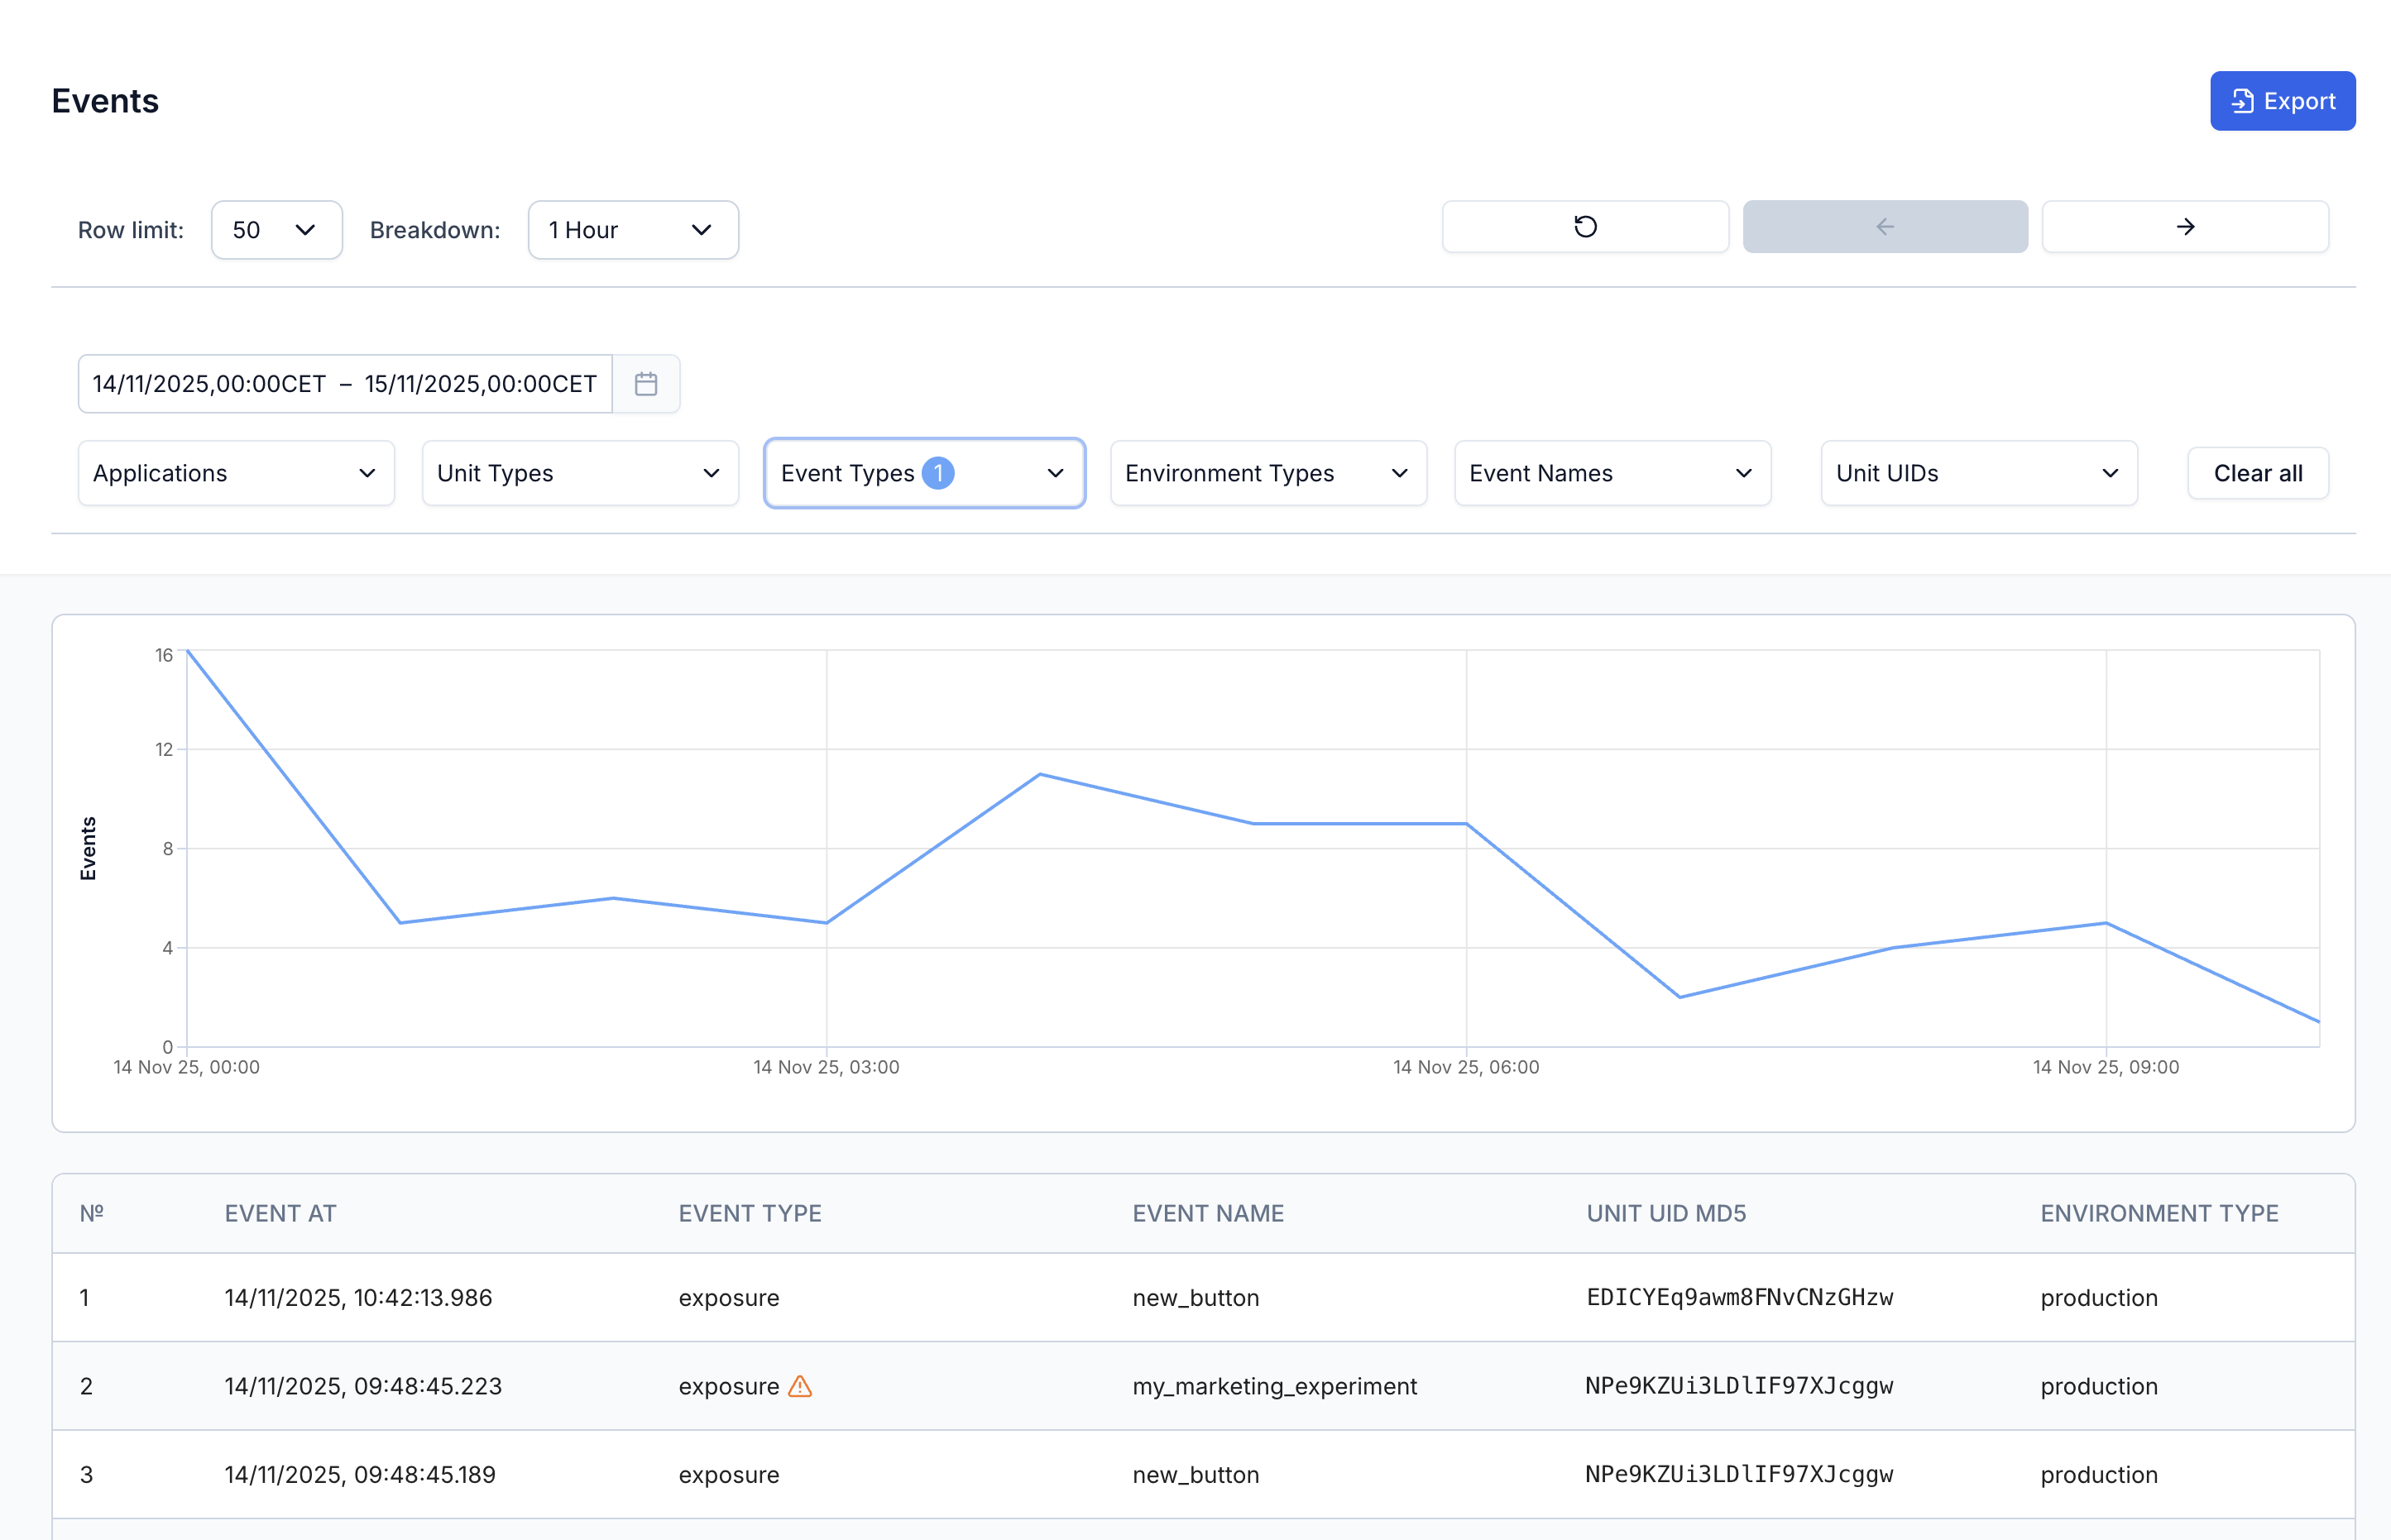
Task: Click UID NPe9KZUi3LDlIF97XJcggw in row 2
Action: 1740,1386
